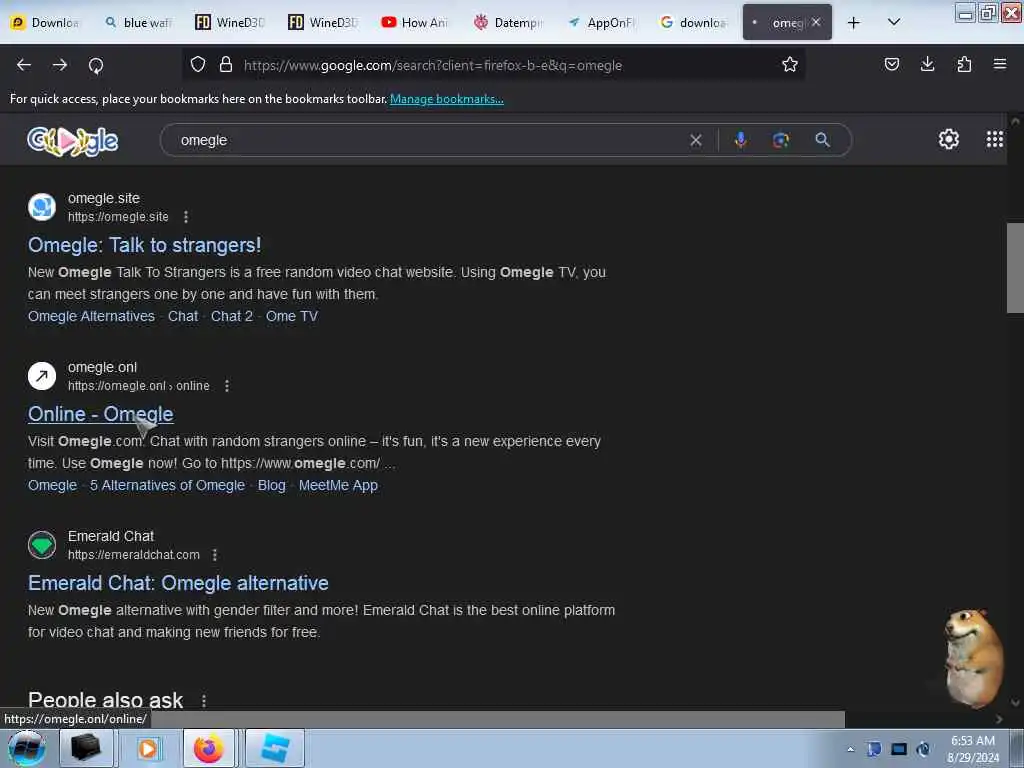This screenshot has height=768, width=1024.
Task: Open People also ask options menu
Action: click(x=204, y=701)
